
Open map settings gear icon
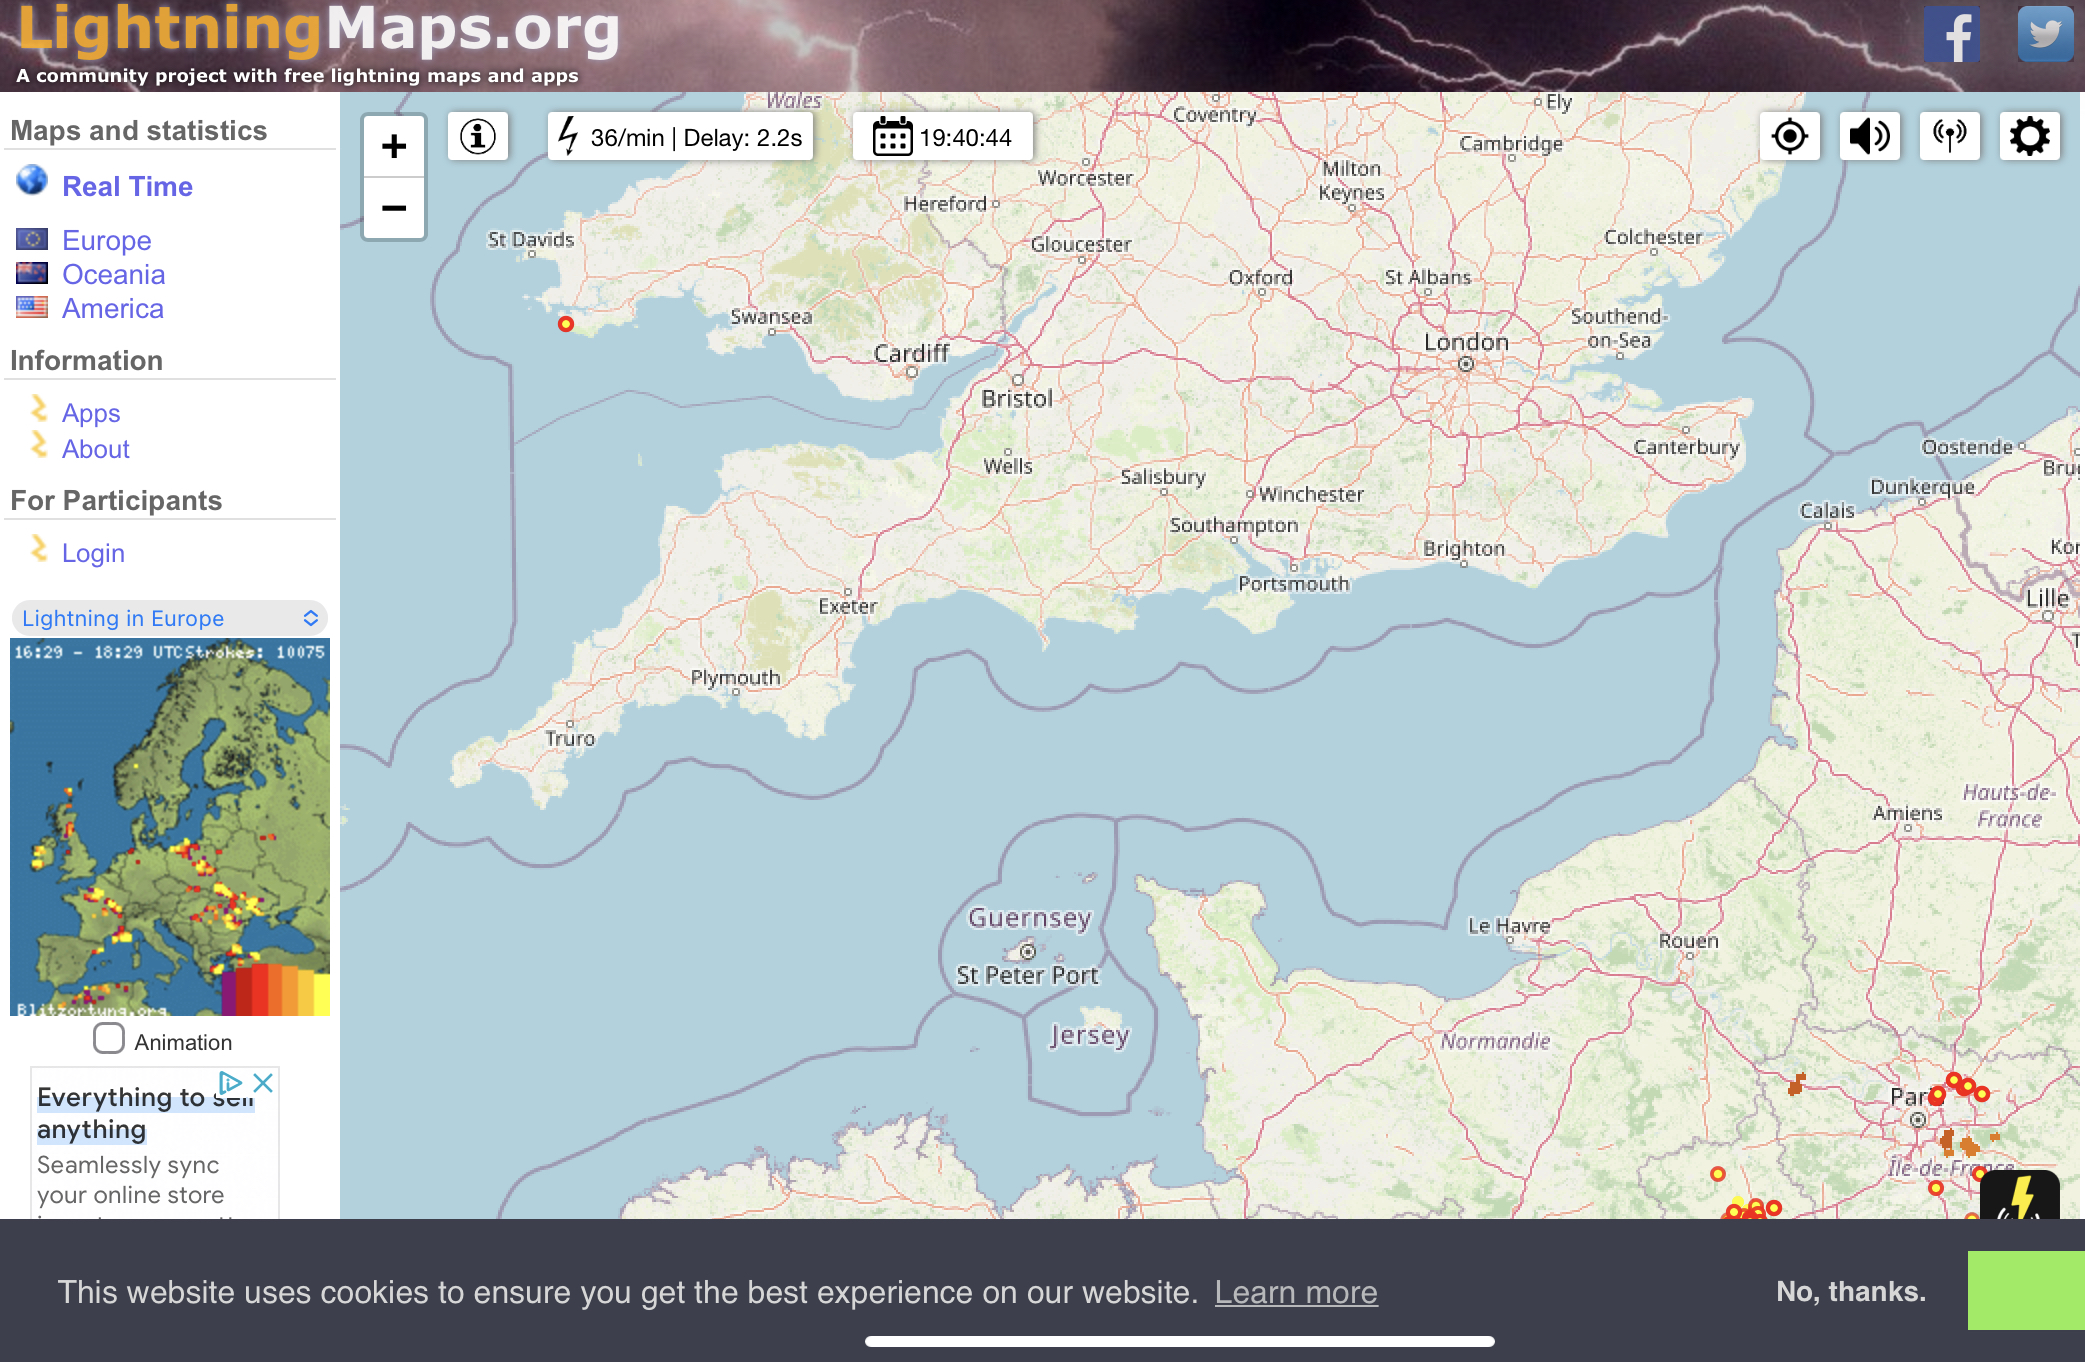pyautogui.click(x=2029, y=136)
